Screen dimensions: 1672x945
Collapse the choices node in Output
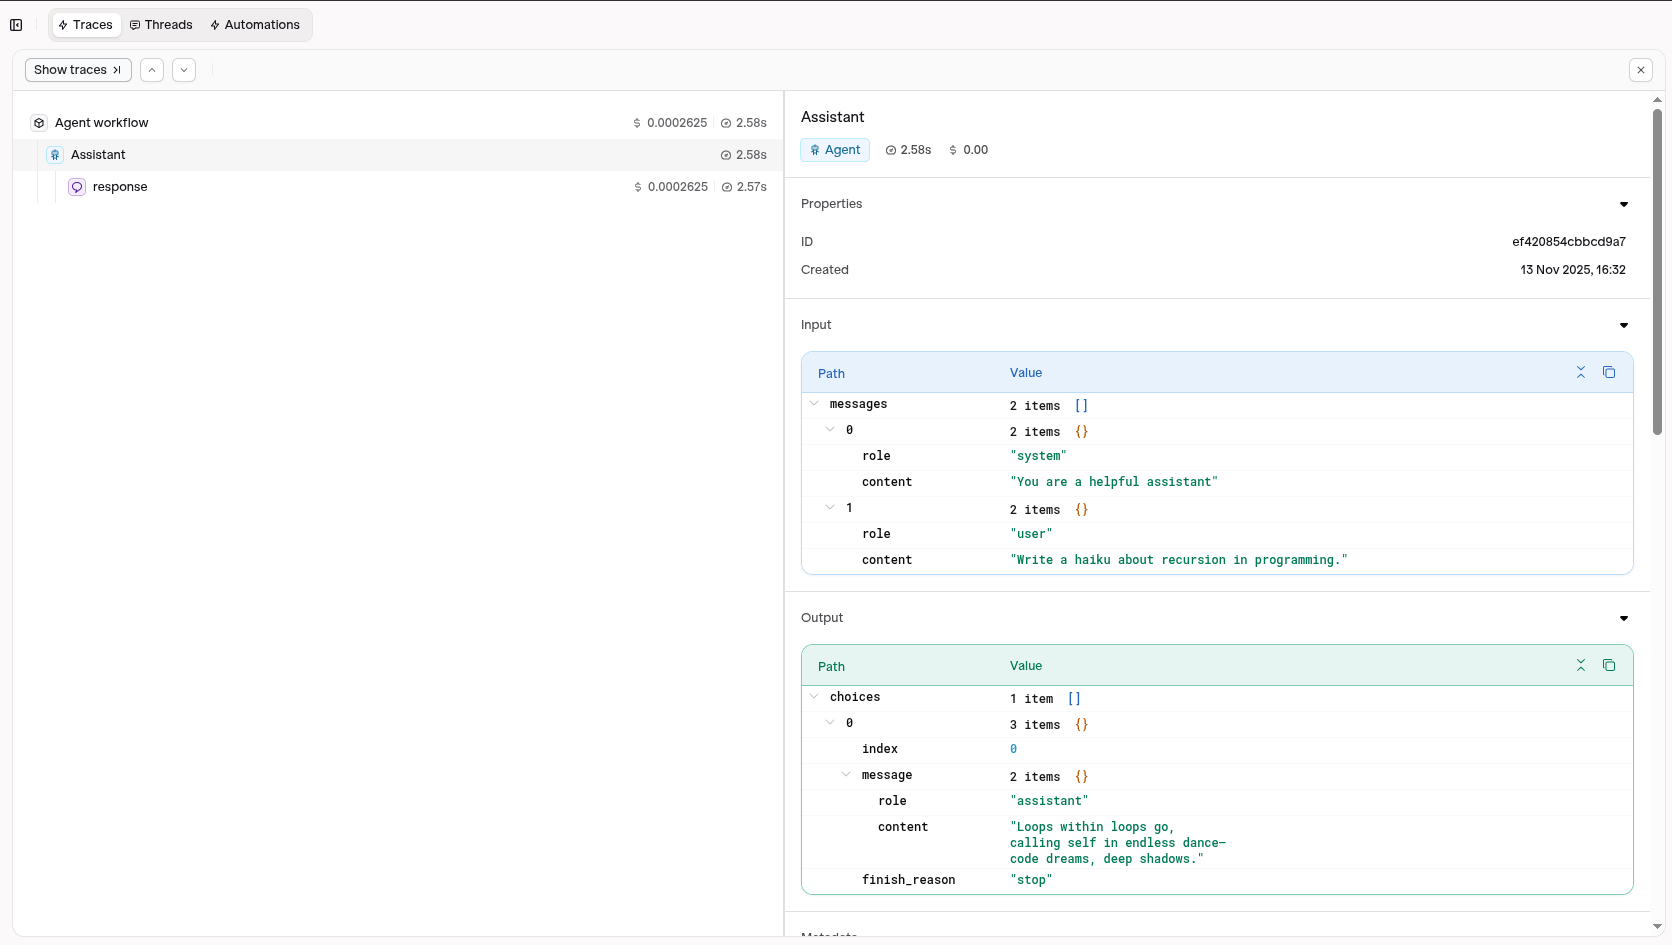[814, 697]
